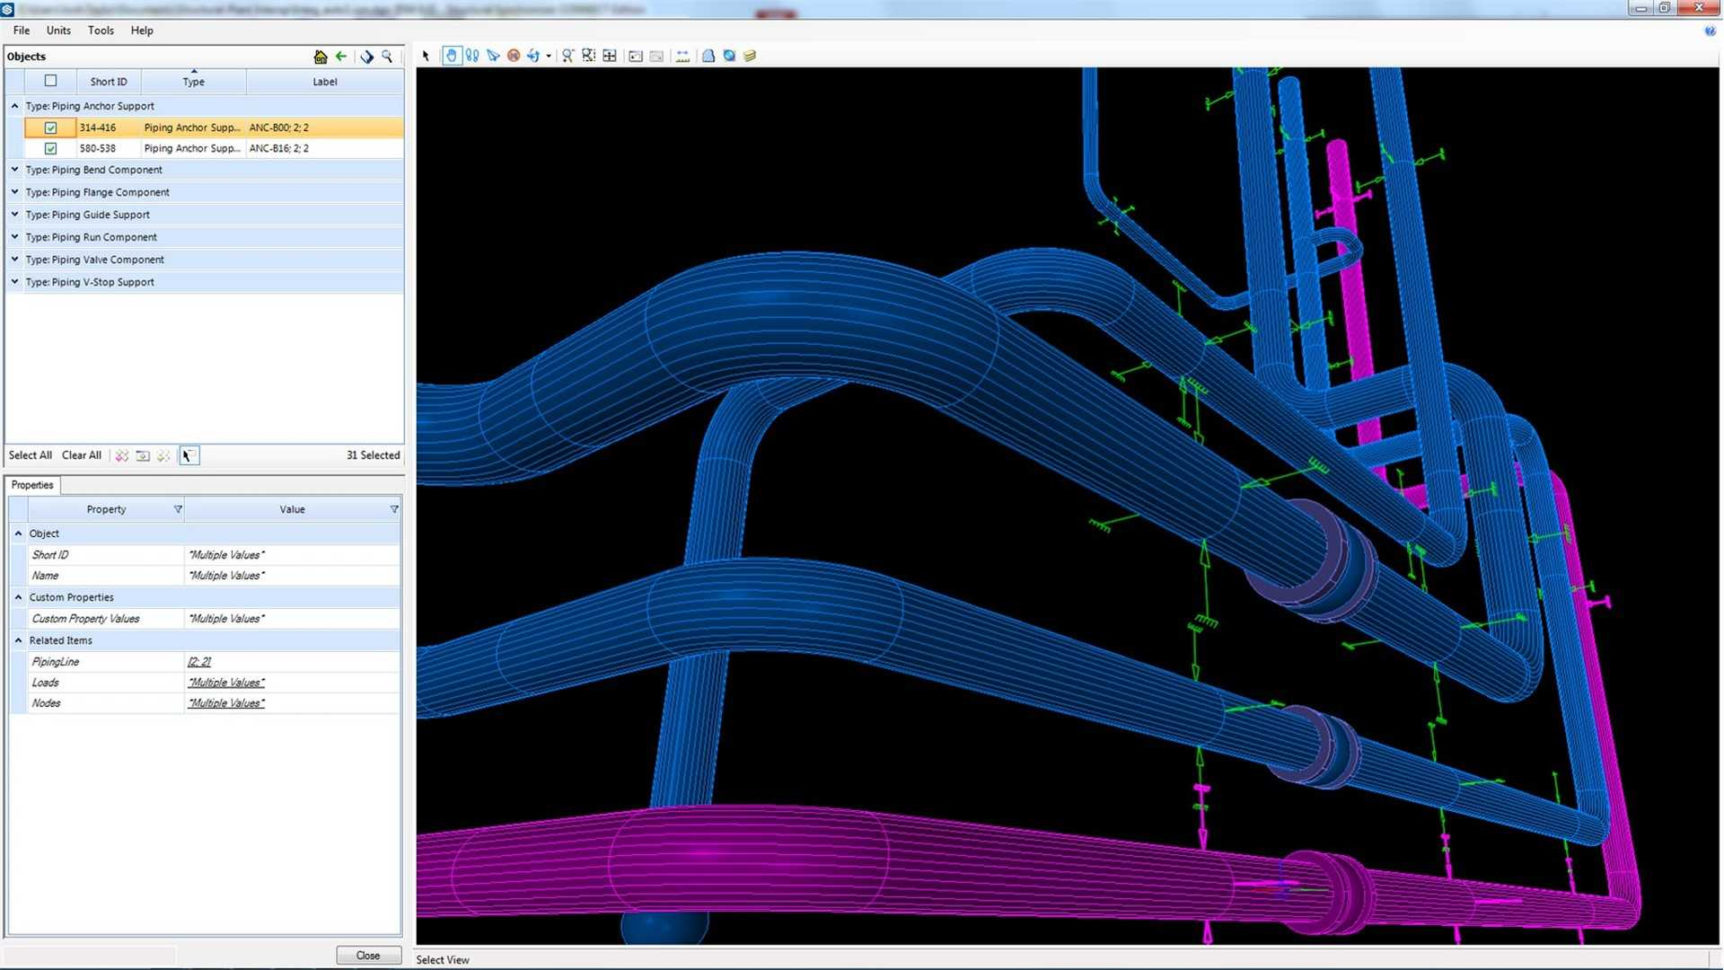Screen dimensions: 1724x970
Task: Click the Clear All button
Action: 81,455
